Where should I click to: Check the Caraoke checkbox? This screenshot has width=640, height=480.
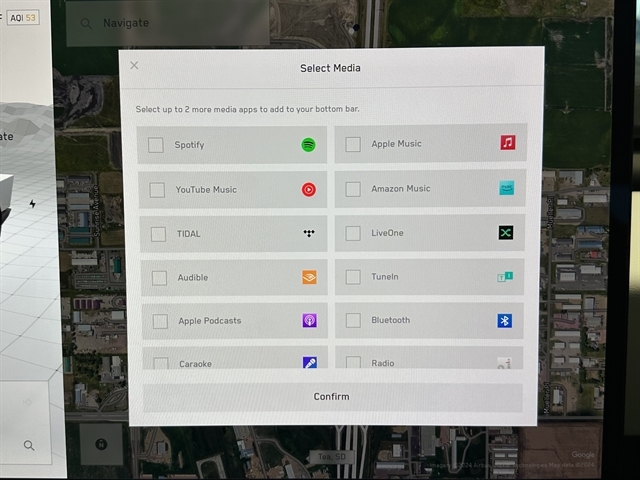point(160,363)
